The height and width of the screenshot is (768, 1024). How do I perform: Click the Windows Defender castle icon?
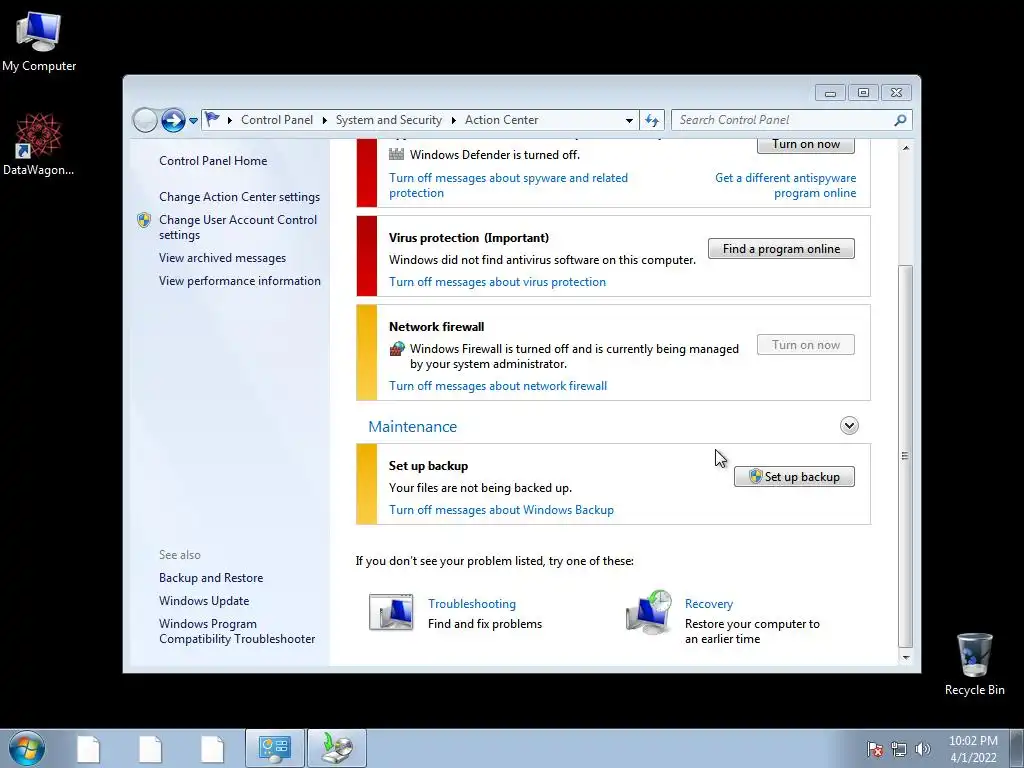click(x=396, y=155)
